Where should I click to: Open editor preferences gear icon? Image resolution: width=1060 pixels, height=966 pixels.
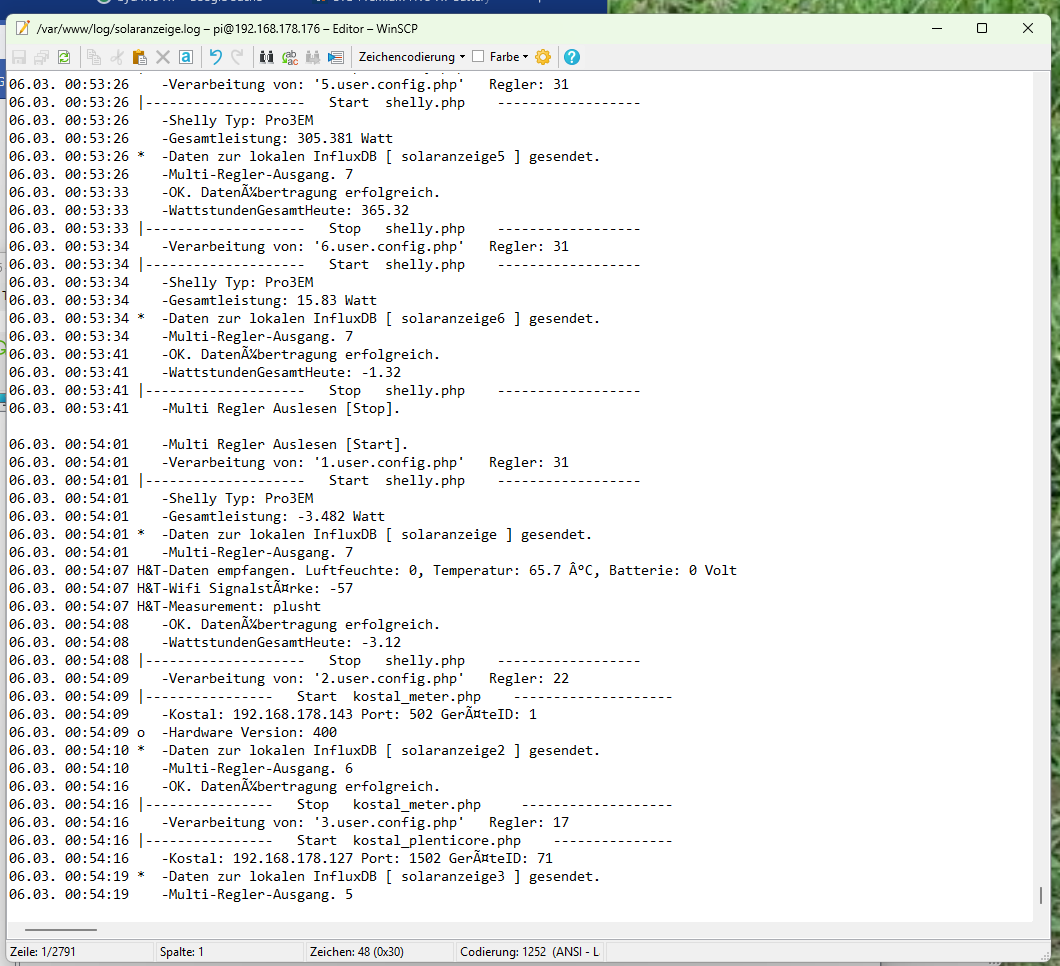coord(543,58)
